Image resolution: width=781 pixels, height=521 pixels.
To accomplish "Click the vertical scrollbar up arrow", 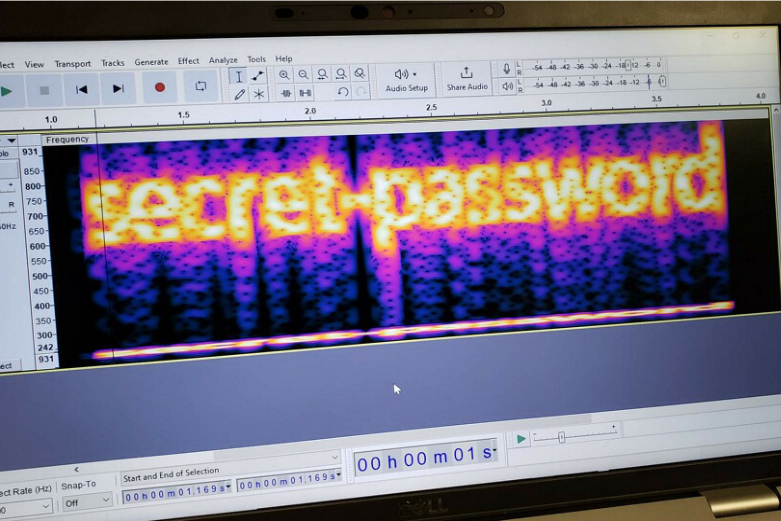I will click(776, 109).
